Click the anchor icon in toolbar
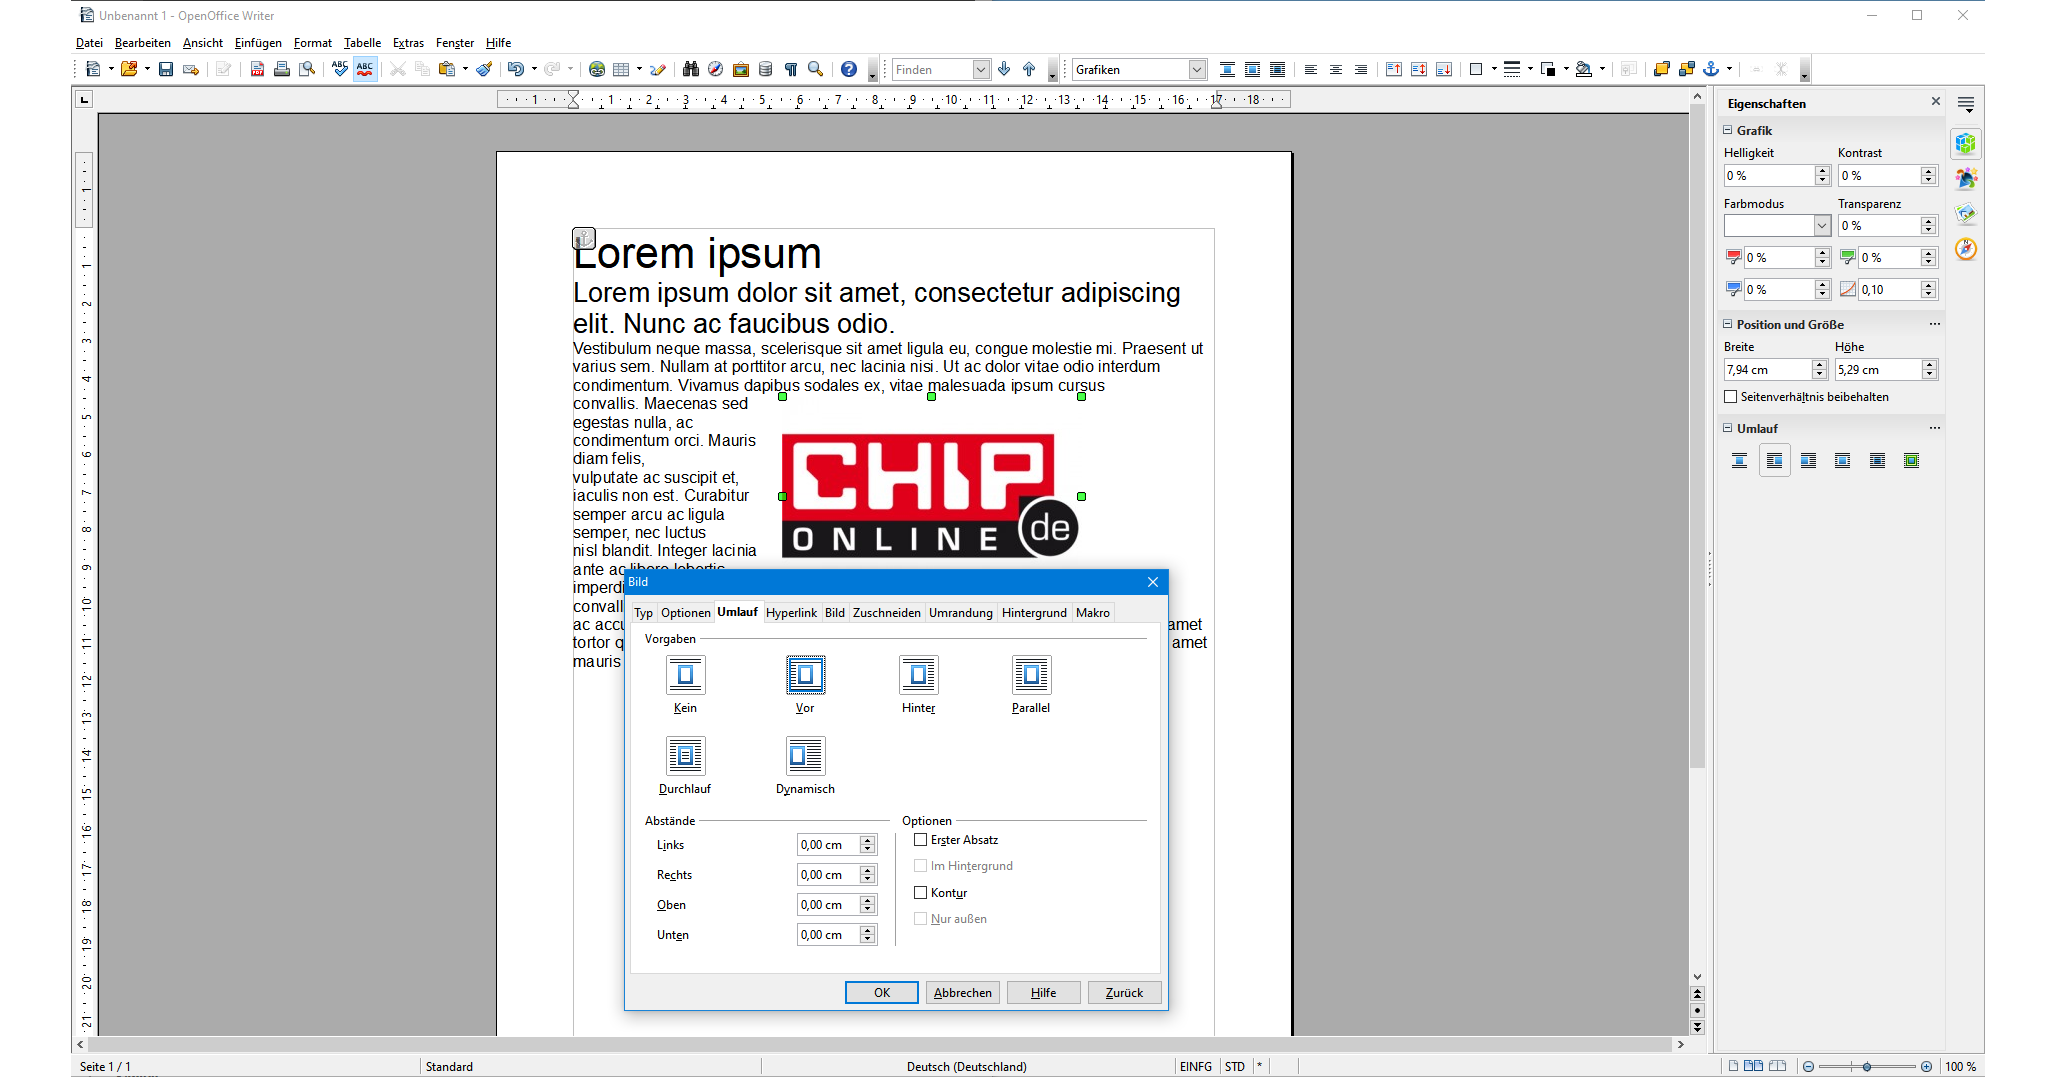This screenshot has height=1077, width=2057. [x=1711, y=69]
